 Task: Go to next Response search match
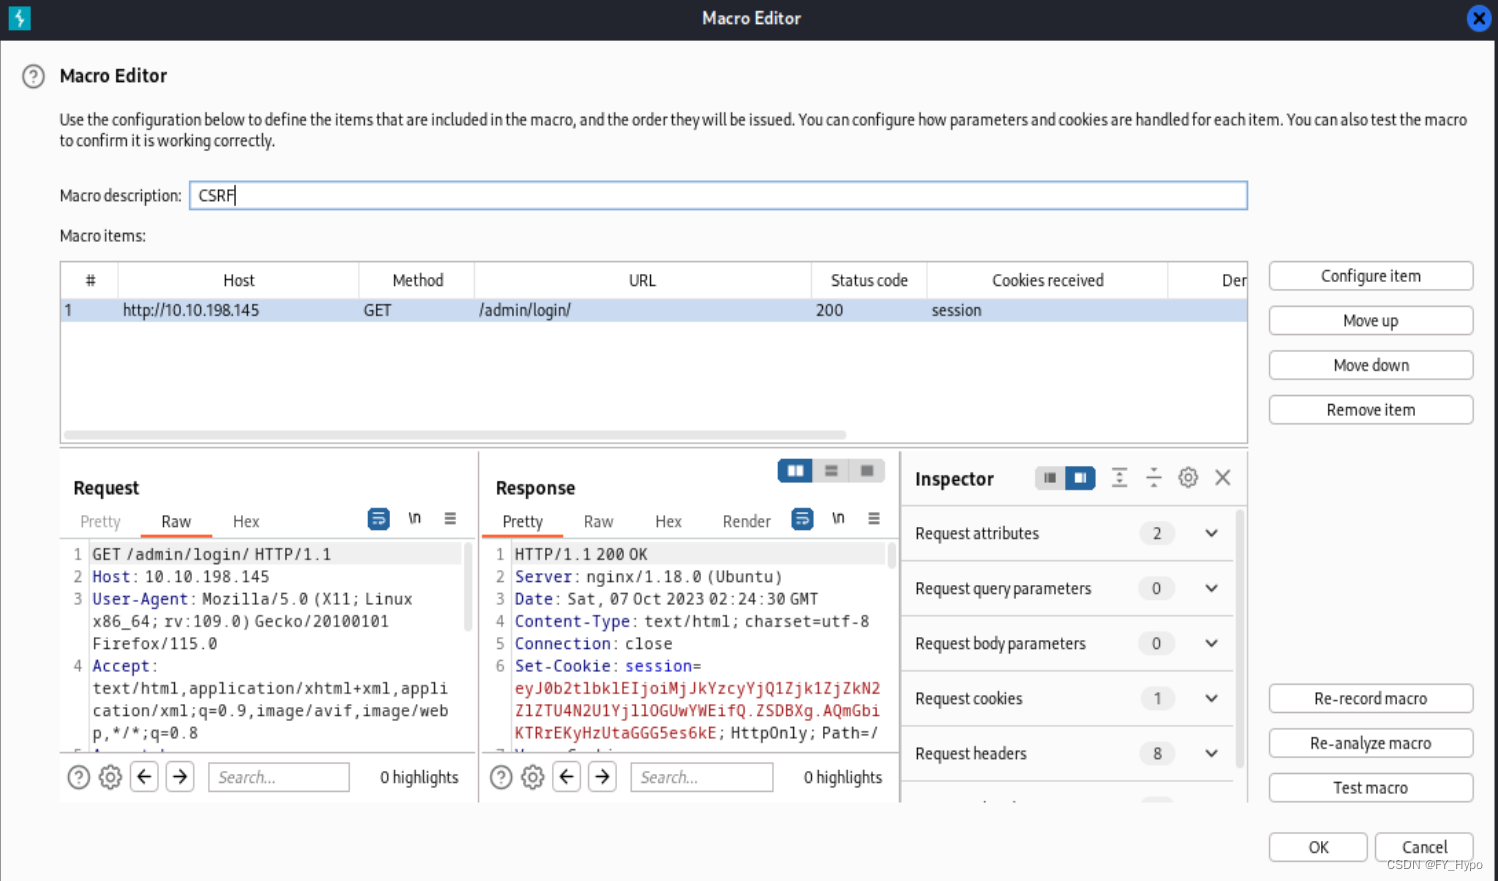pos(602,776)
